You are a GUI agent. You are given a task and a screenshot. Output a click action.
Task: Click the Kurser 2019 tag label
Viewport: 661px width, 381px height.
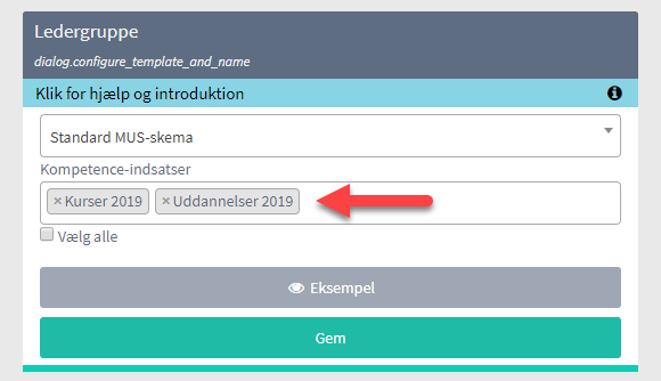pyautogui.click(x=103, y=201)
